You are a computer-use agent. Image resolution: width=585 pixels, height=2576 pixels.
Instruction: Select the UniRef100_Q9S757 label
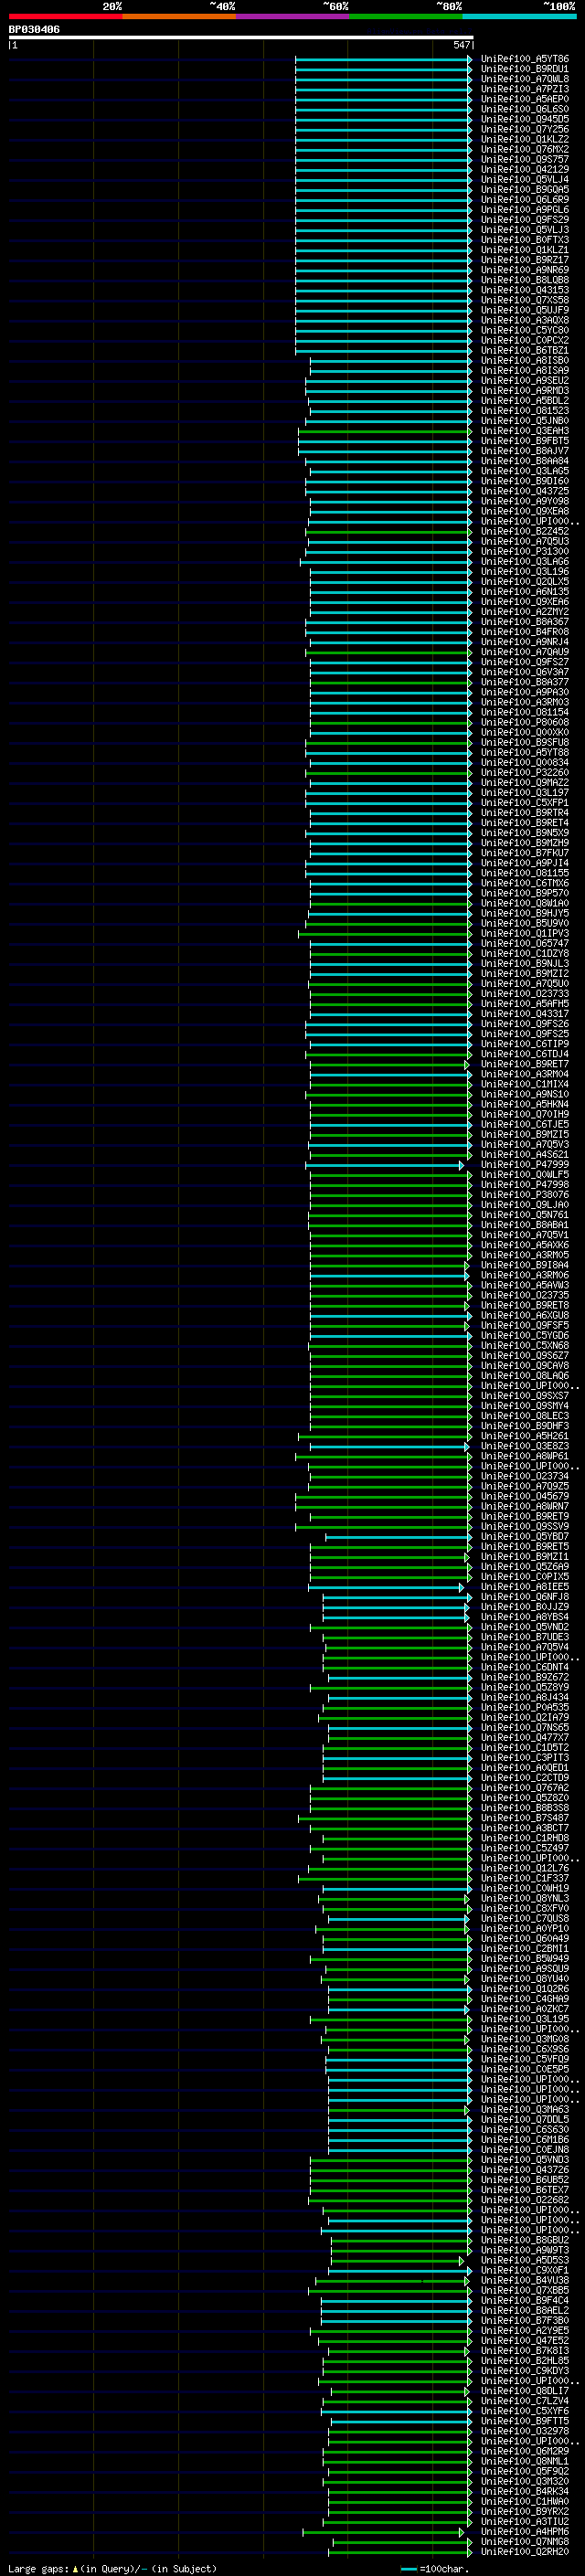524,159
